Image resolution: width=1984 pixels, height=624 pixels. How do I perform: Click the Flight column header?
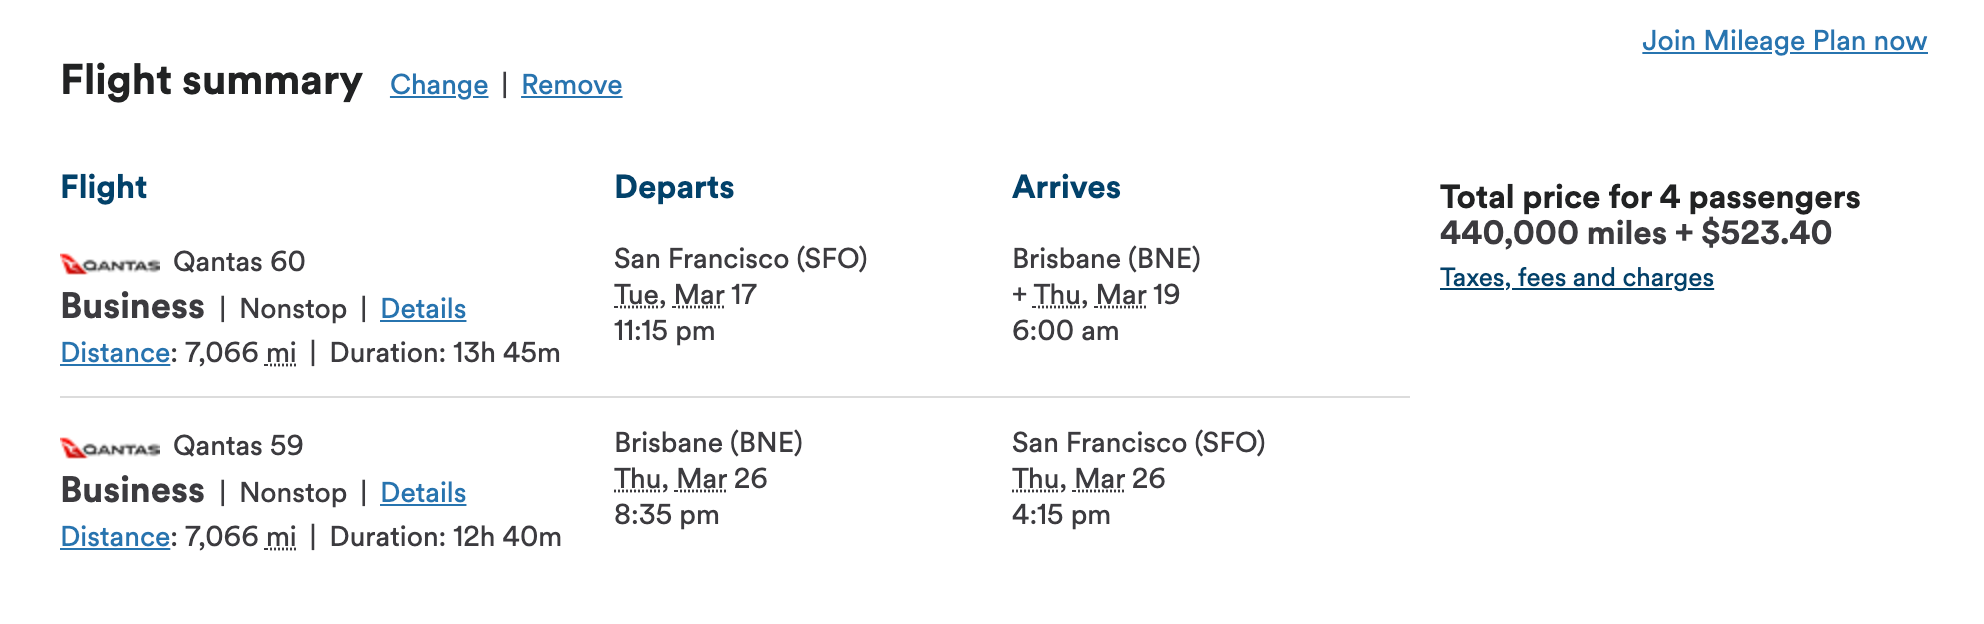104,187
